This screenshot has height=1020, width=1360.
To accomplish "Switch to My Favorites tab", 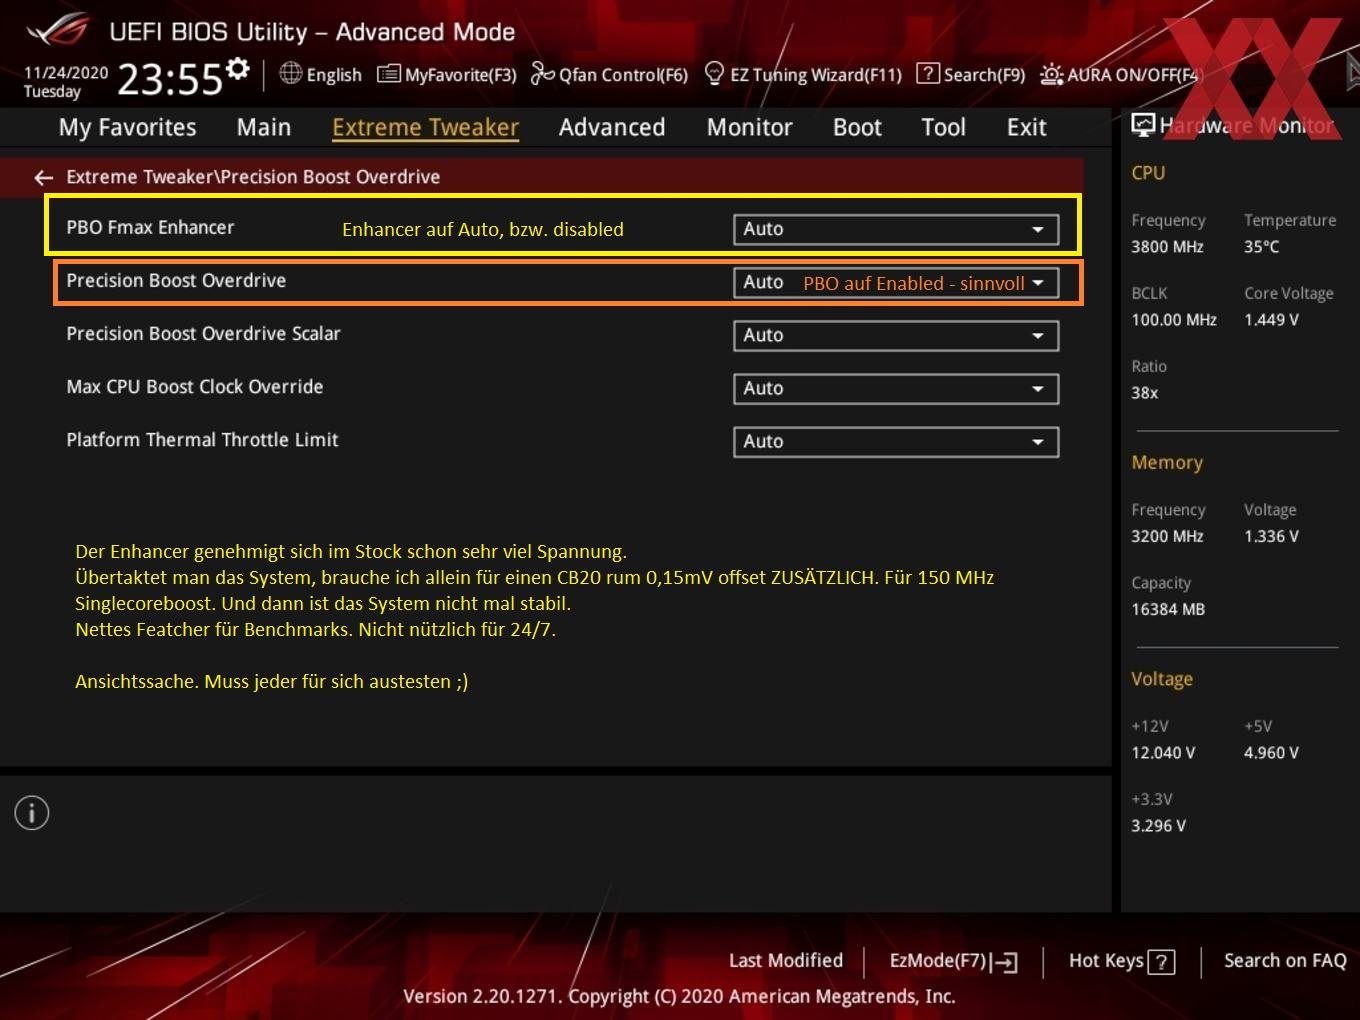I will coord(127,128).
